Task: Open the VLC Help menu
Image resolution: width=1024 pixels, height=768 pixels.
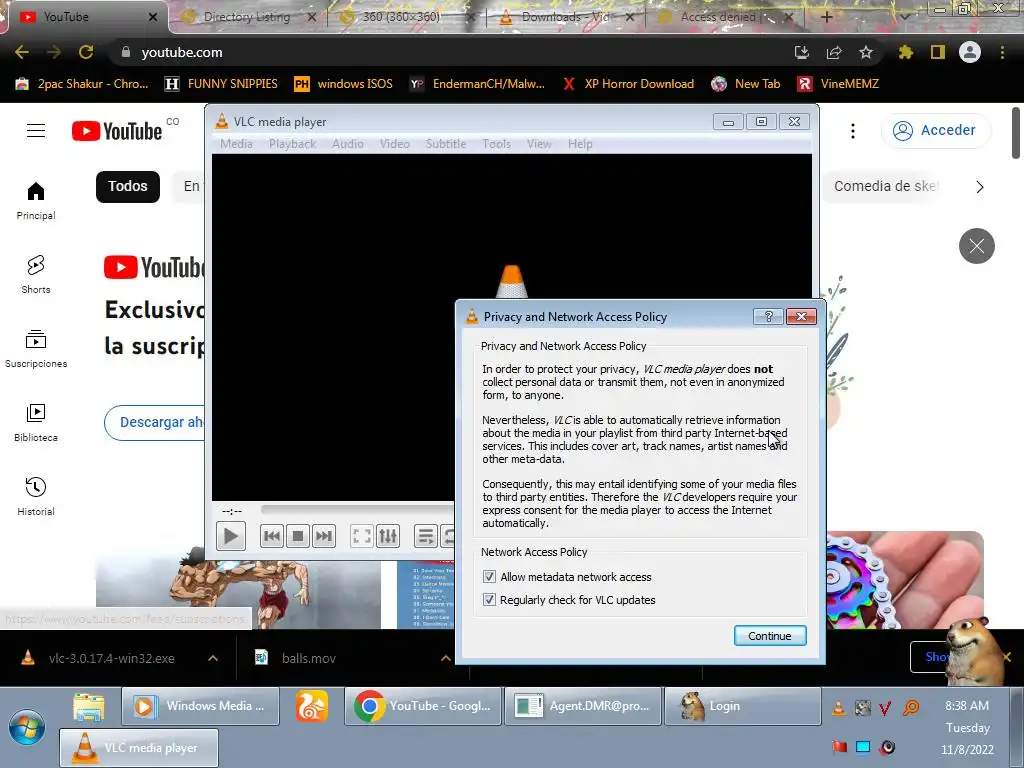Action: tap(580, 144)
